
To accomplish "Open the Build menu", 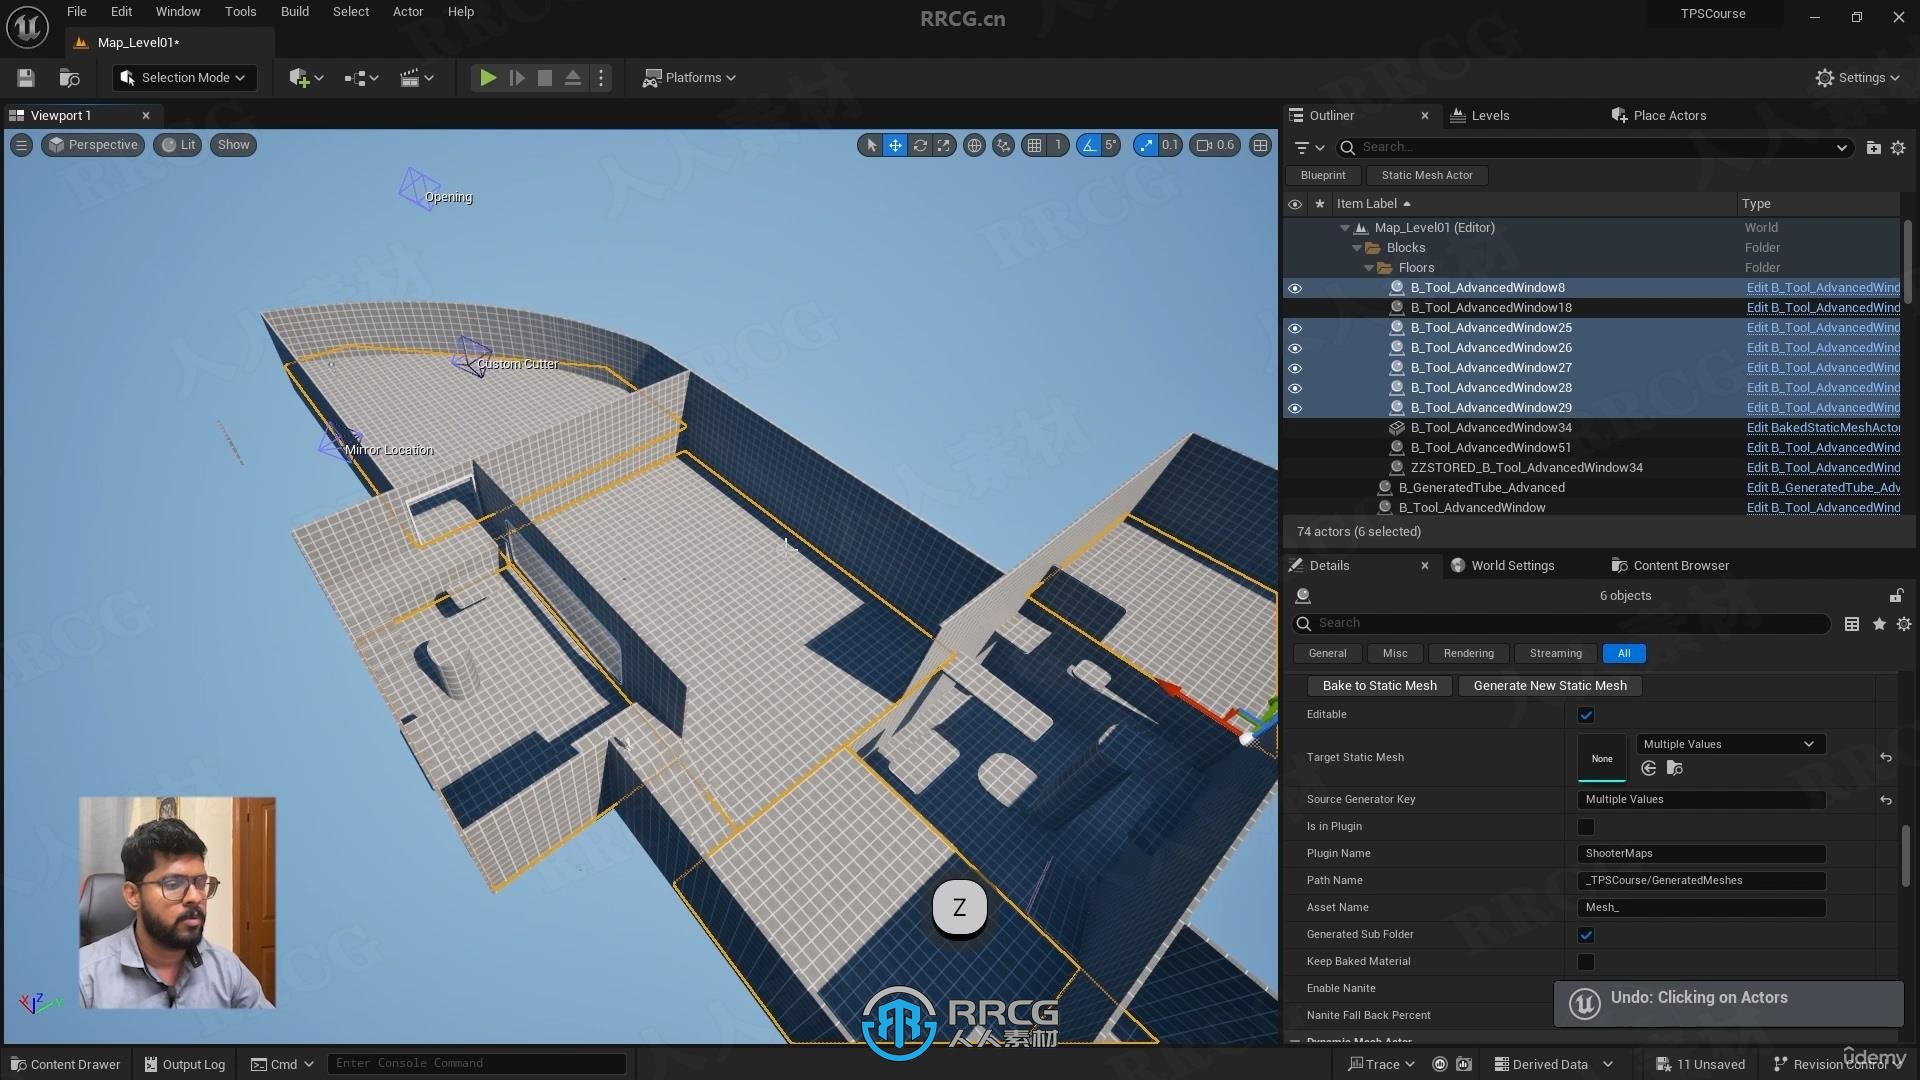I will coord(294,12).
